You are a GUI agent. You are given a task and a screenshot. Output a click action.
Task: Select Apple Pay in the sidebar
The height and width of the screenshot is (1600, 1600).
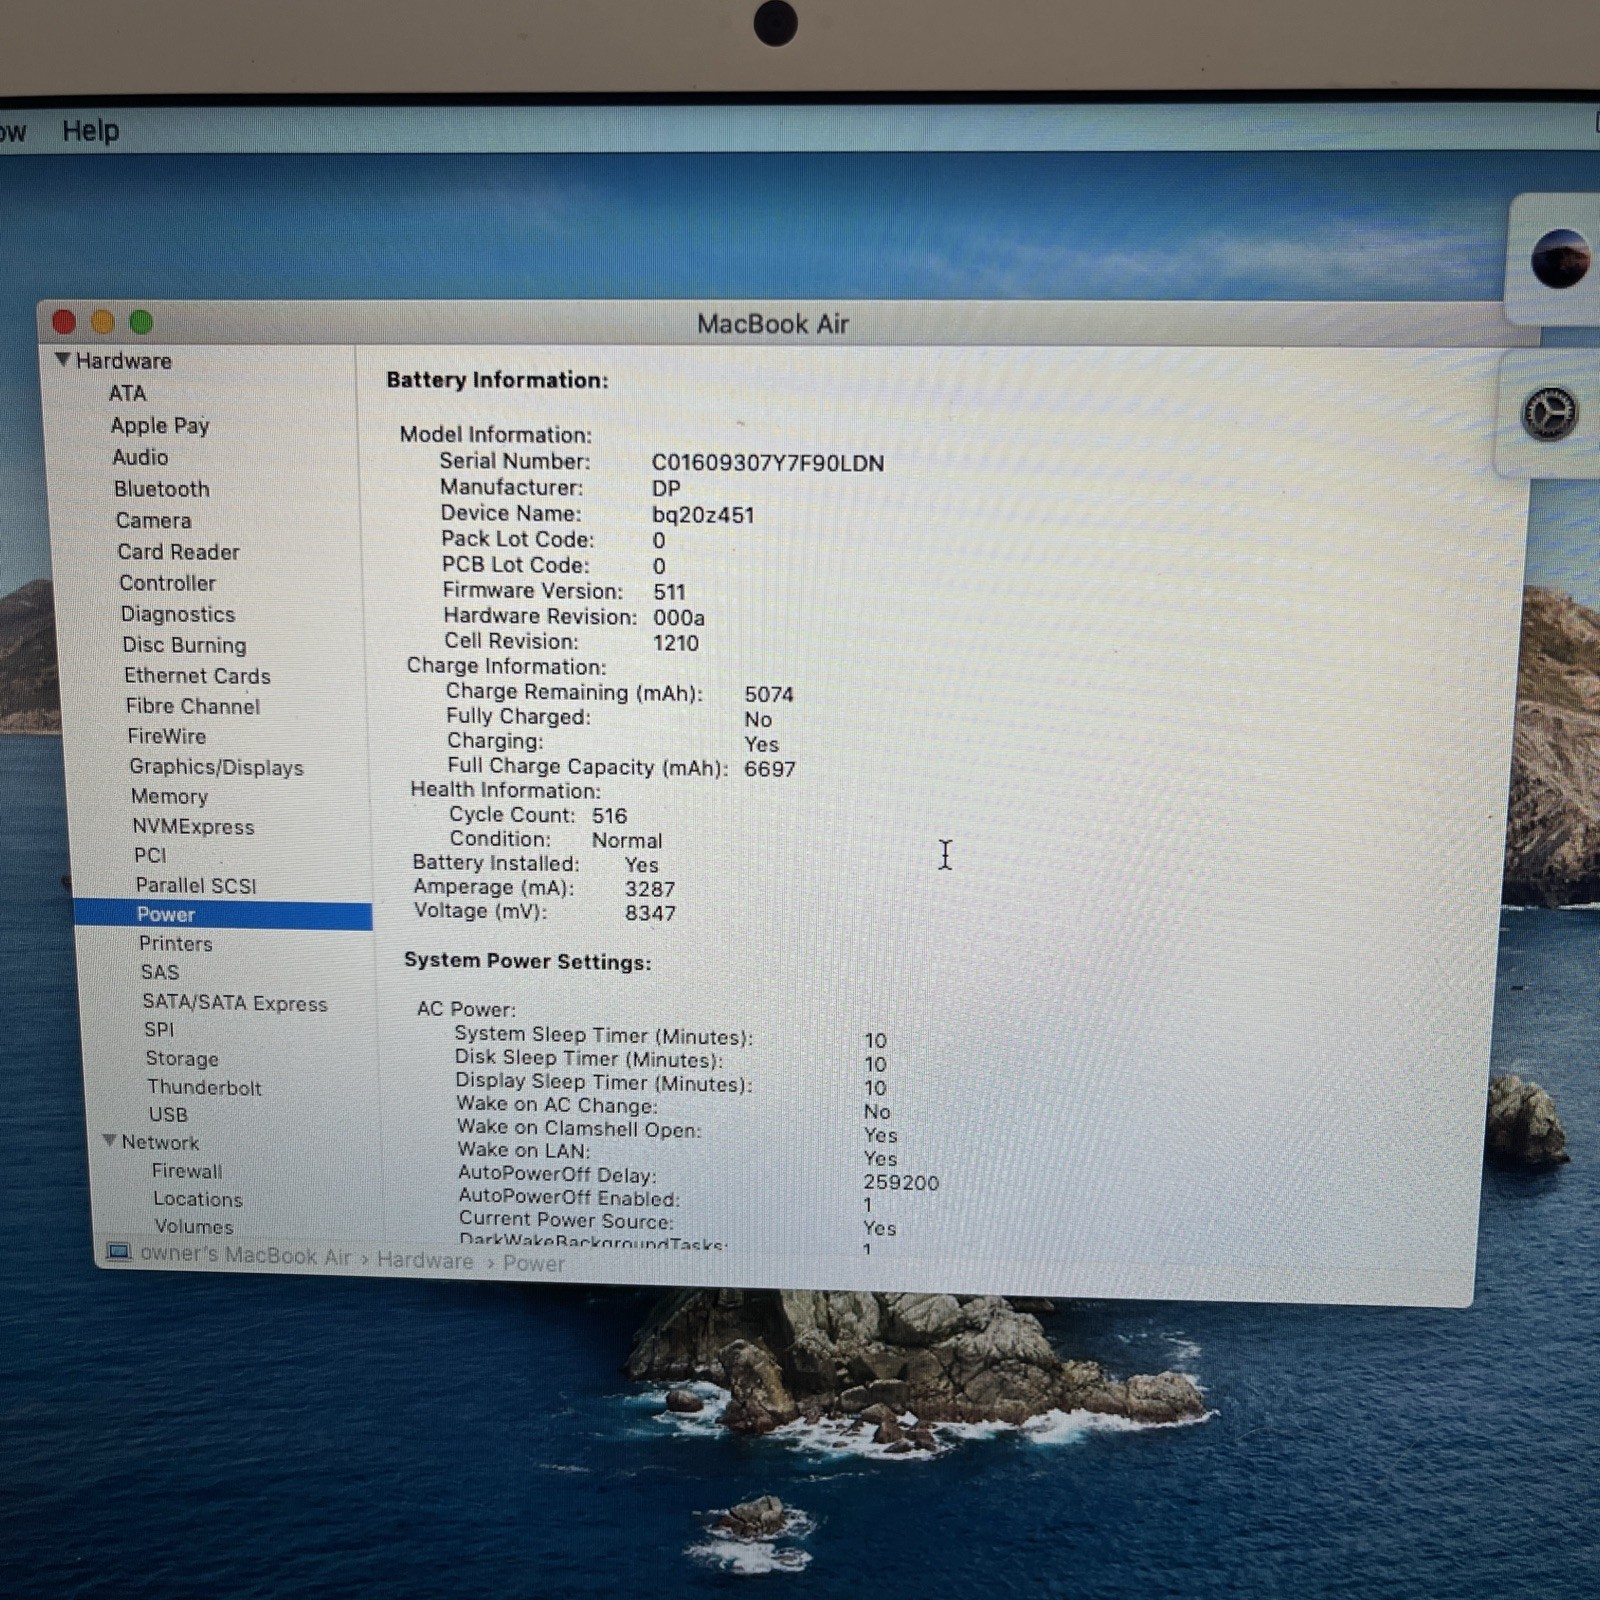point(160,425)
